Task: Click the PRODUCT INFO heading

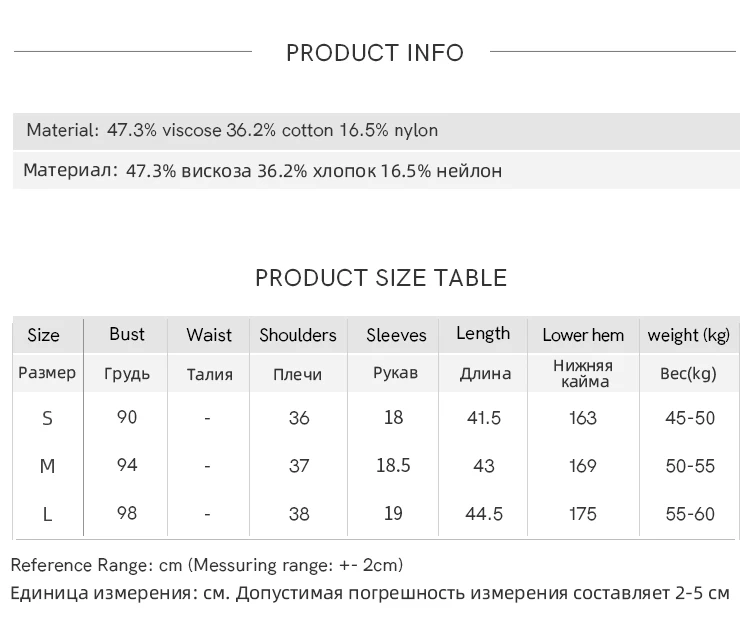Action: (x=375, y=53)
